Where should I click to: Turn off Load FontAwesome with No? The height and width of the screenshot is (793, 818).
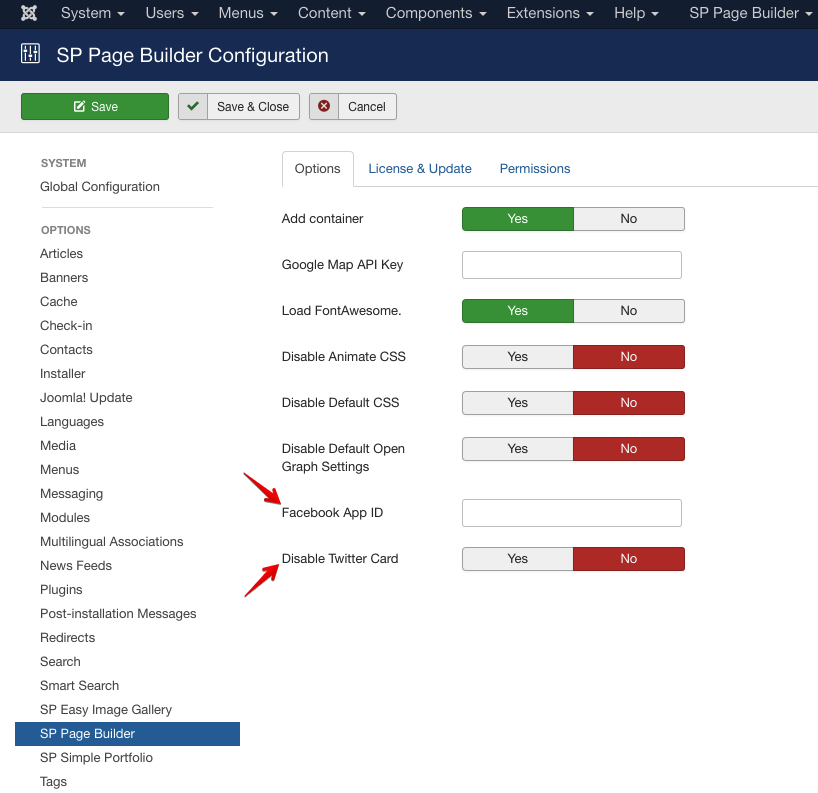coord(629,311)
